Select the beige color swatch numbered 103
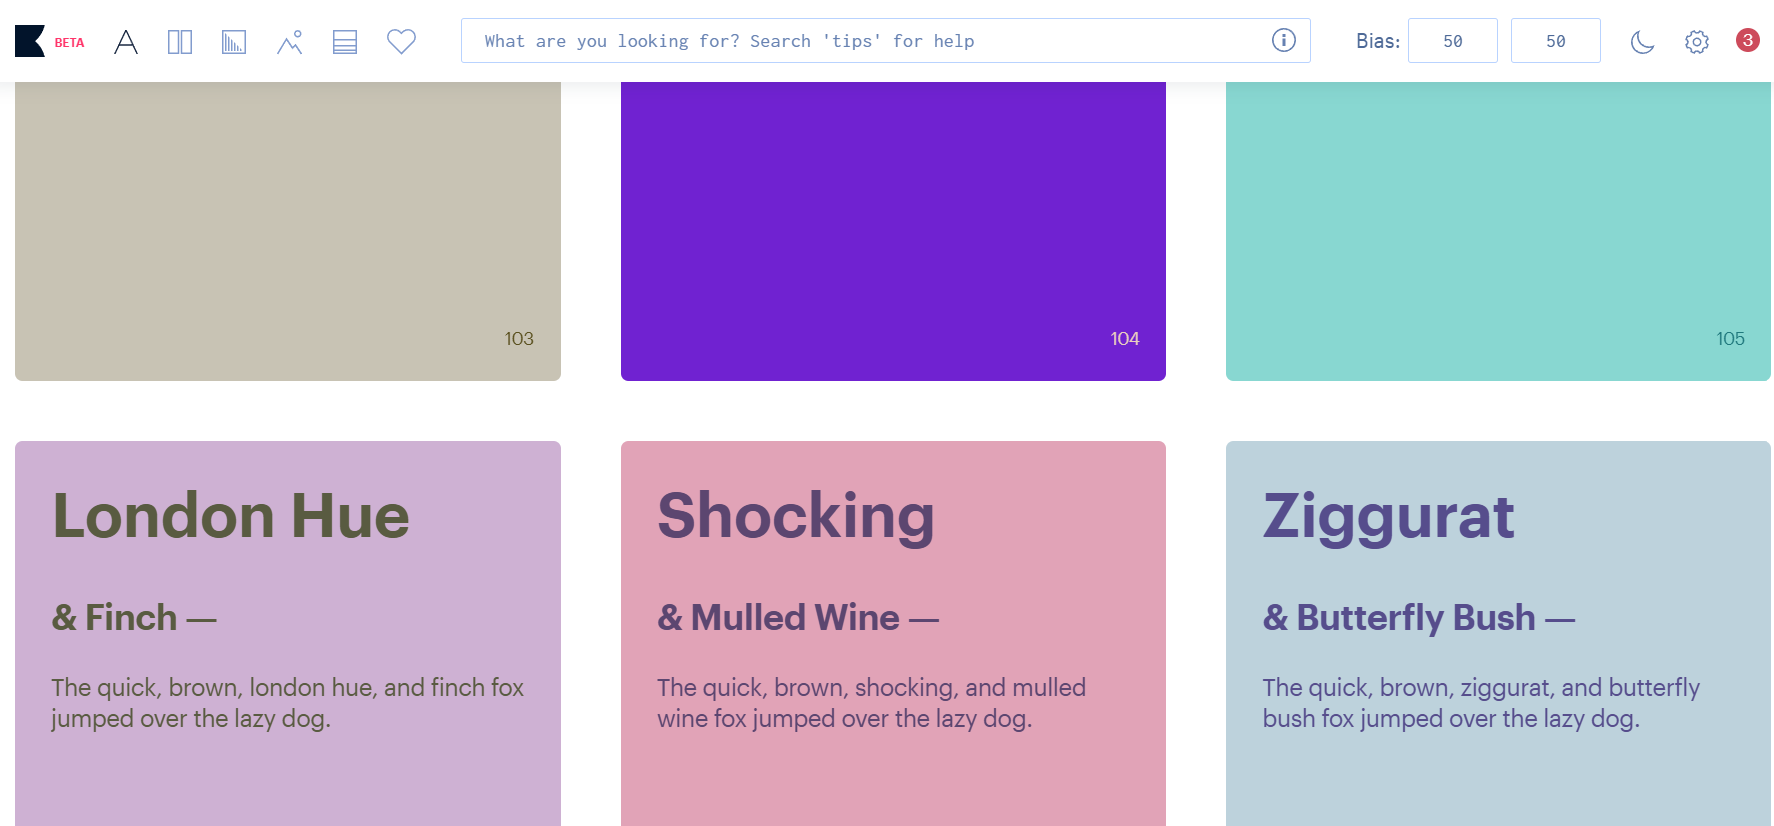The width and height of the screenshot is (1774, 826). (x=288, y=230)
